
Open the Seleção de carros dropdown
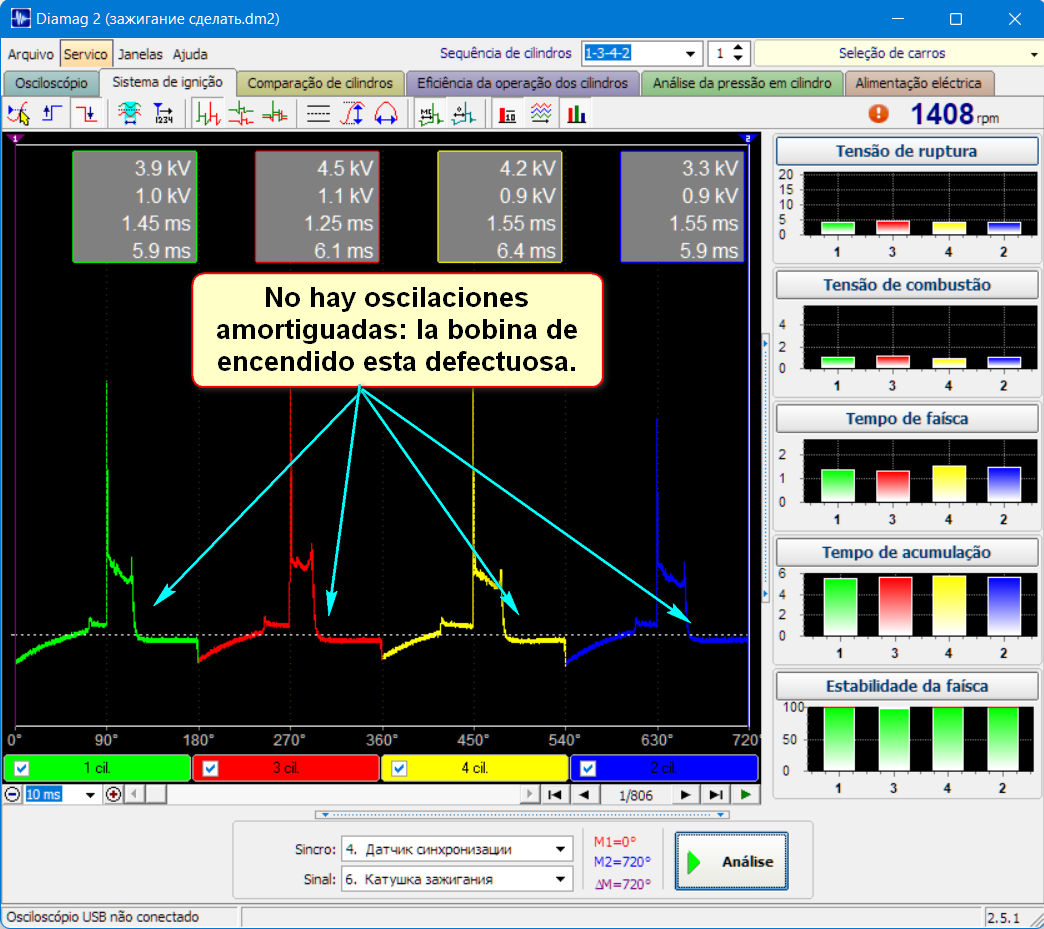pos(1033,53)
